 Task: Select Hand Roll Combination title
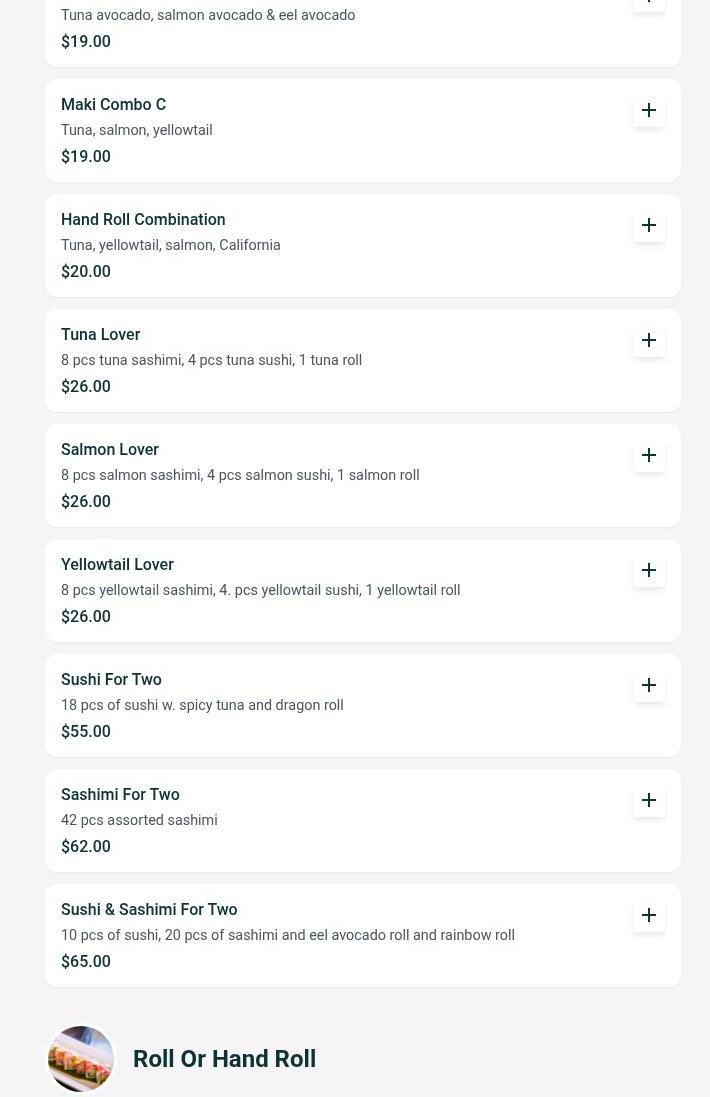click(143, 219)
